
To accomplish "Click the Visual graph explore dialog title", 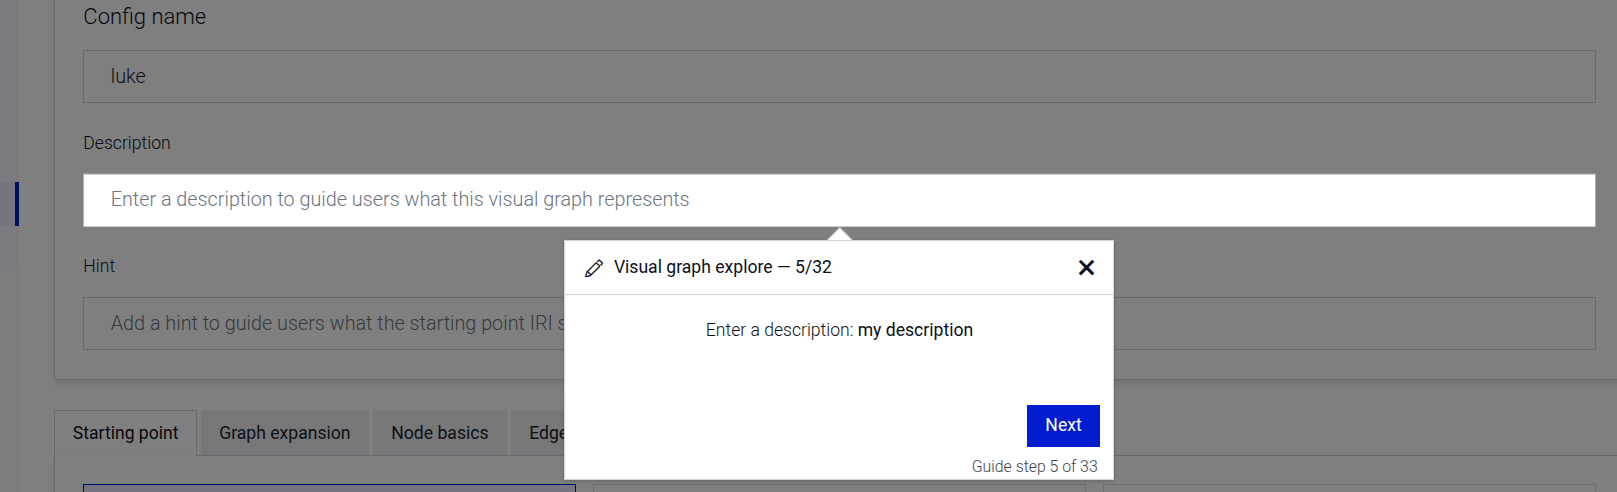I will [722, 268].
